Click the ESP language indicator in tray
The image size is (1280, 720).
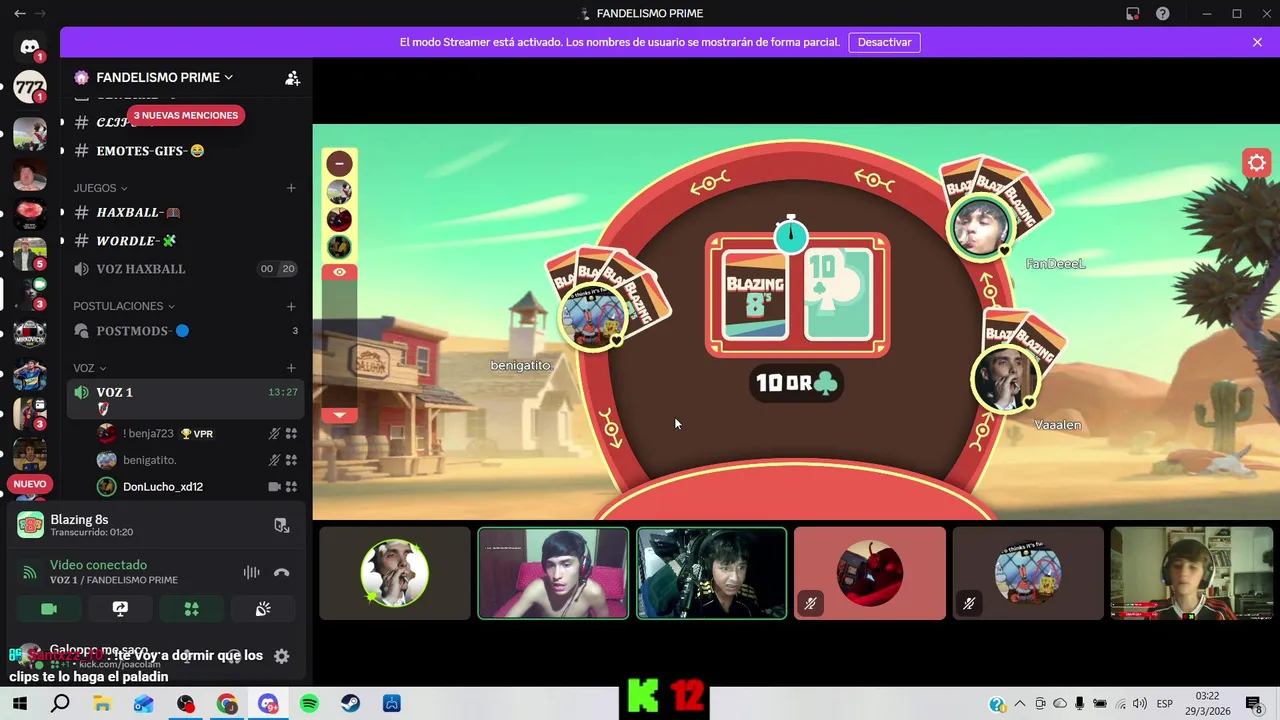[x=1165, y=704]
